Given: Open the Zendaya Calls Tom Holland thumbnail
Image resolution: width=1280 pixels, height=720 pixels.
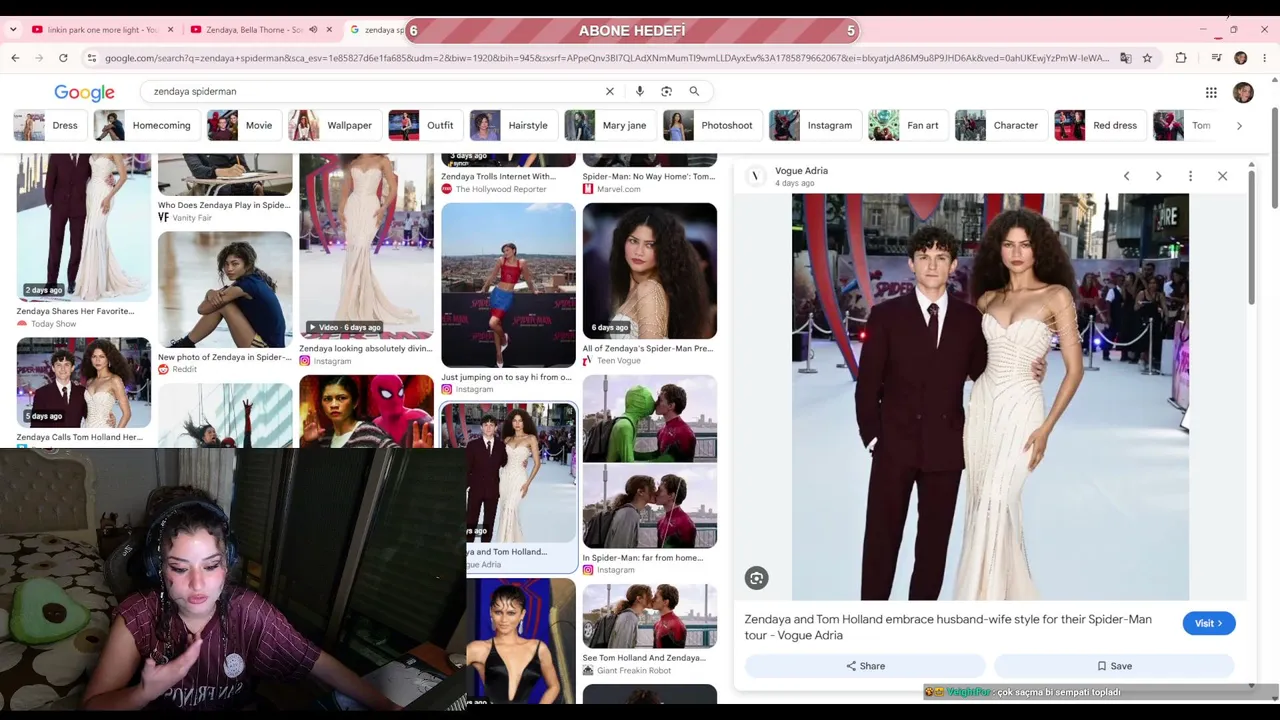Looking at the screenshot, I should pyautogui.click(x=84, y=383).
